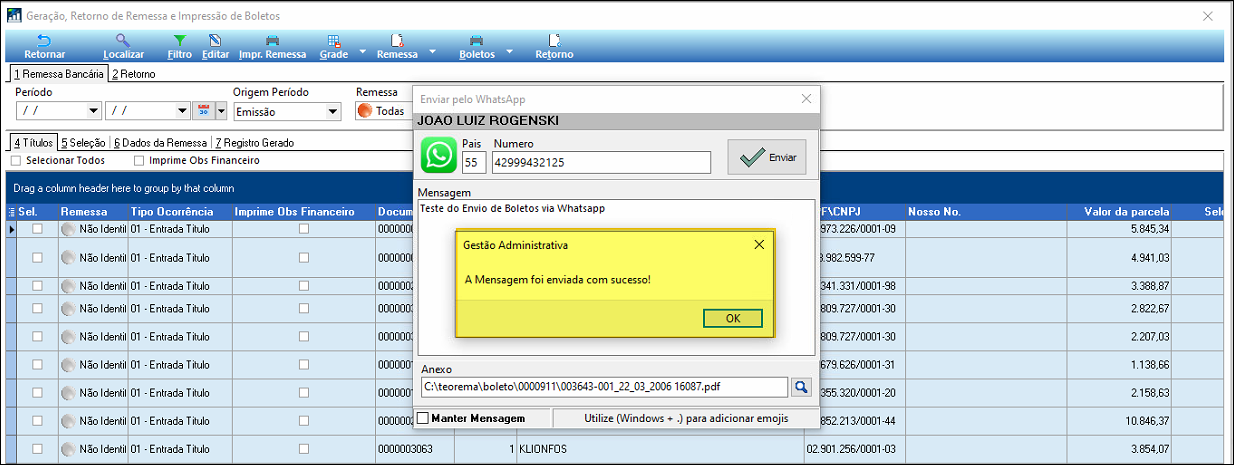This screenshot has width=1234, height=465.
Task: Expand the Remessa toolbar dropdown arrow
Action: tap(433, 50)
